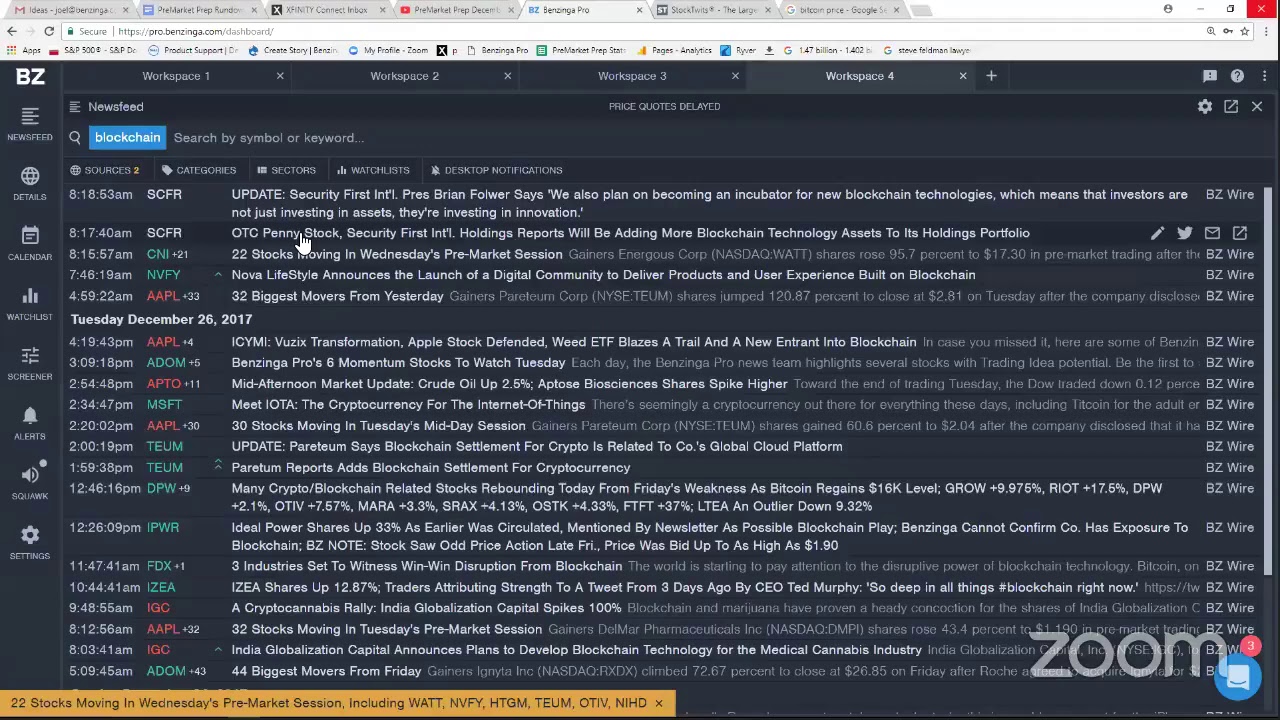The height and width of the screenshot is (720, 1280).
Task: Click the pencil edit icon on the hovered story
Action: 1157,233
